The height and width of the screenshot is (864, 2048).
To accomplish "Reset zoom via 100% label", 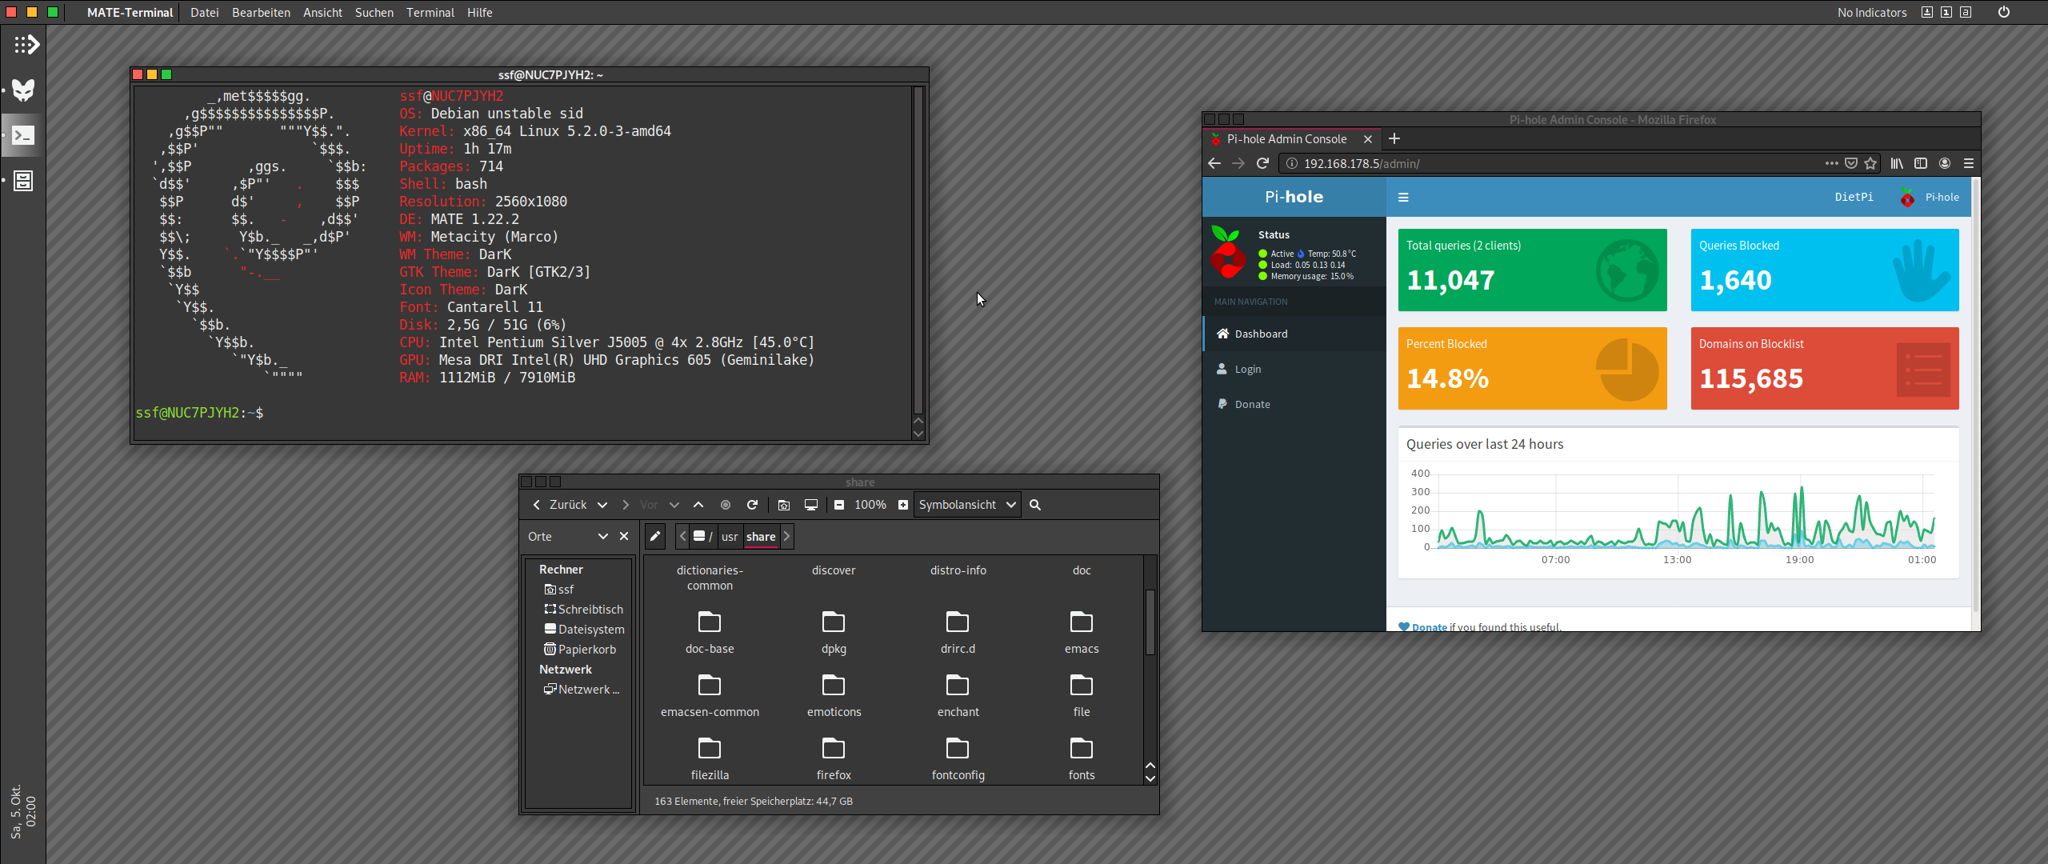I will pos(870,505).
